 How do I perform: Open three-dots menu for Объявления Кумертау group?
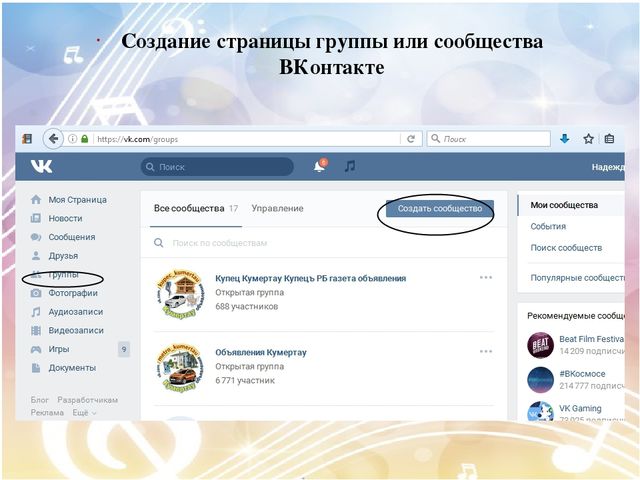tap(486, 351)
